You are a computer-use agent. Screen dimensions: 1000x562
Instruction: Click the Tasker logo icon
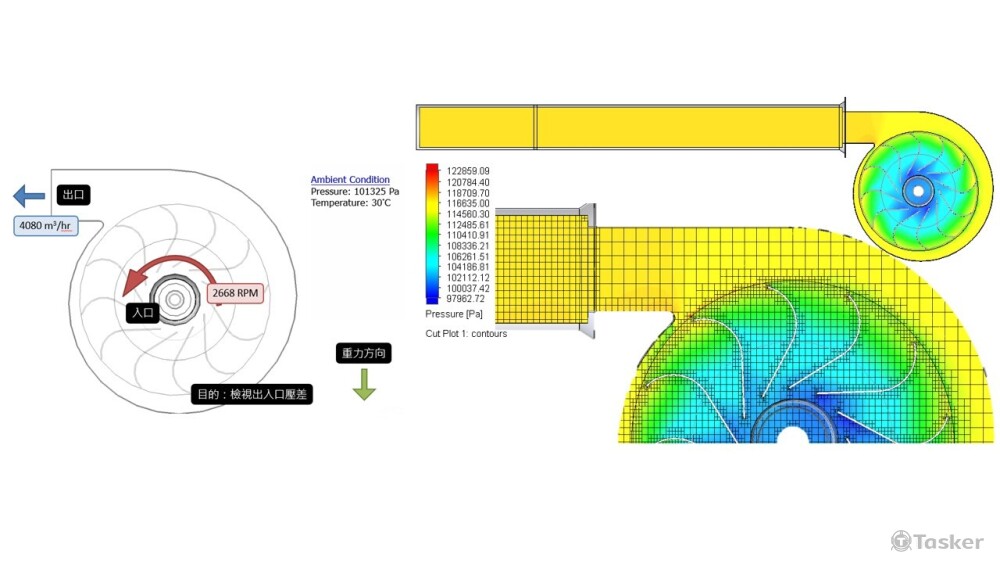click(901, 541)
